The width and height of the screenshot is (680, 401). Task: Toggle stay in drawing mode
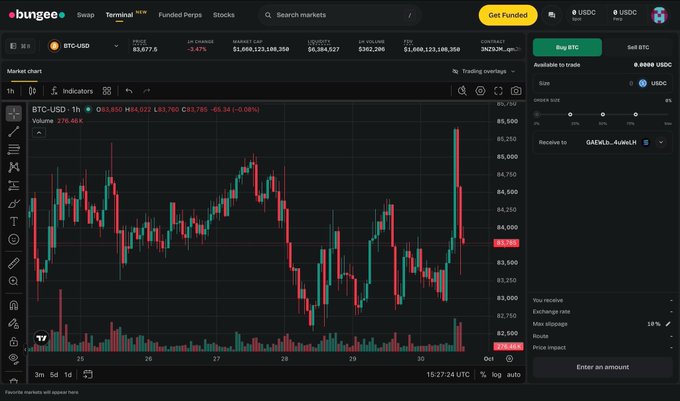click(x=14, y=323)
